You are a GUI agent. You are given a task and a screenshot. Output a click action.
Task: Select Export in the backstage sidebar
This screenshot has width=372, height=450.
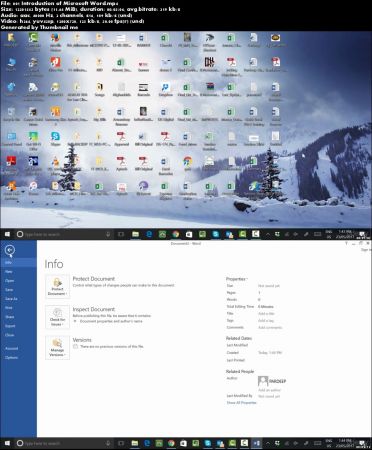[18, 326]
